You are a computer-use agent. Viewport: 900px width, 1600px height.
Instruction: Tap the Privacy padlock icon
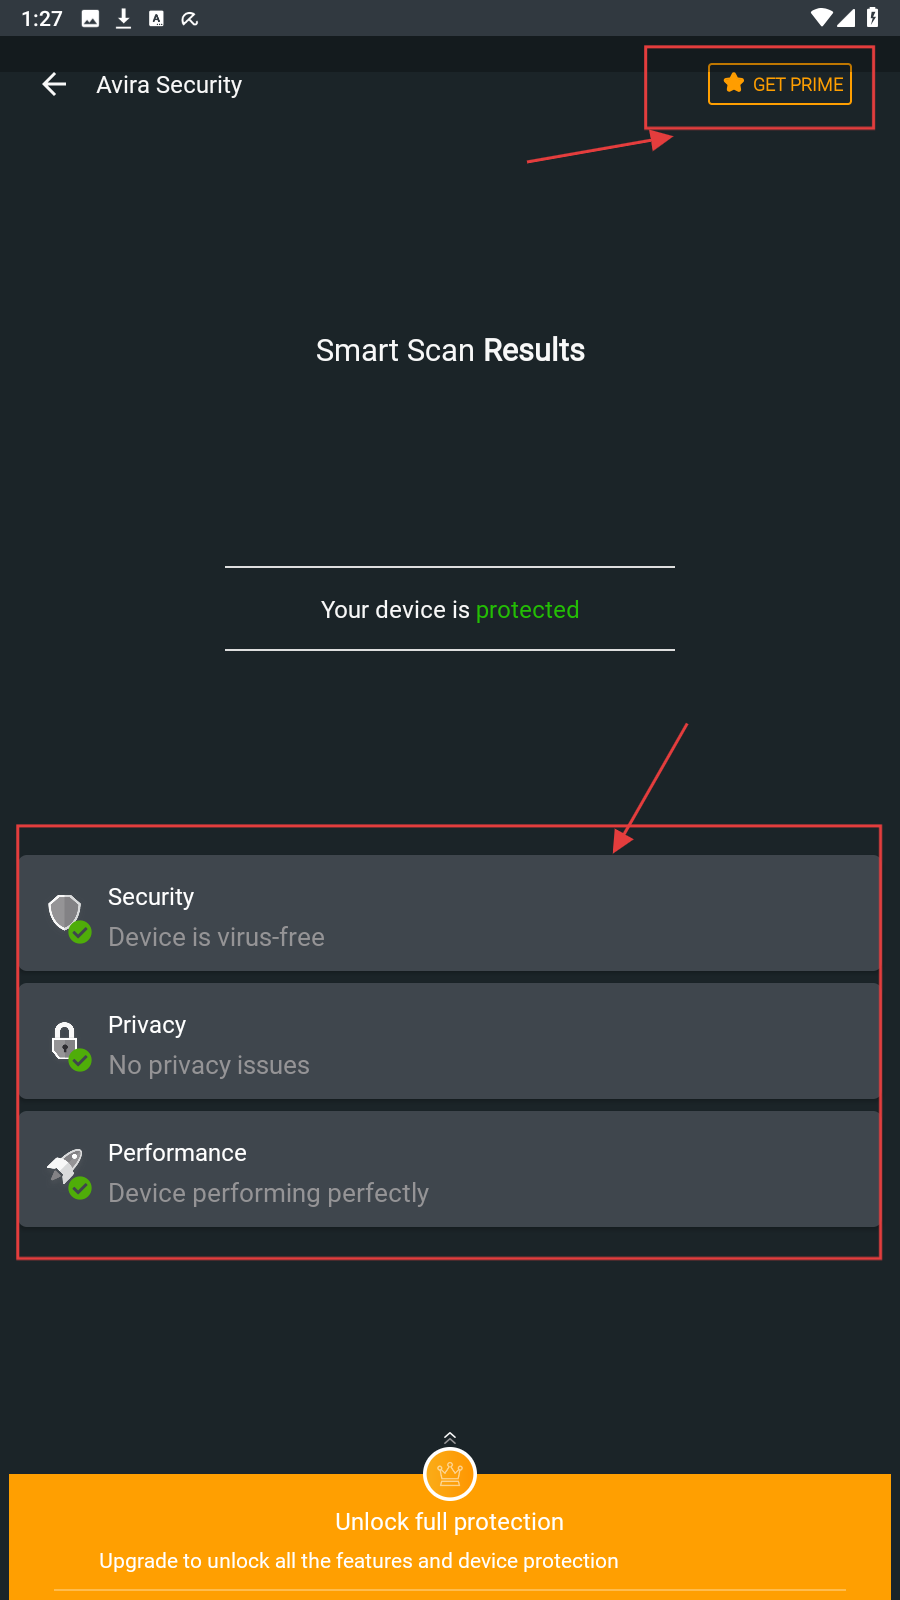65,1040
